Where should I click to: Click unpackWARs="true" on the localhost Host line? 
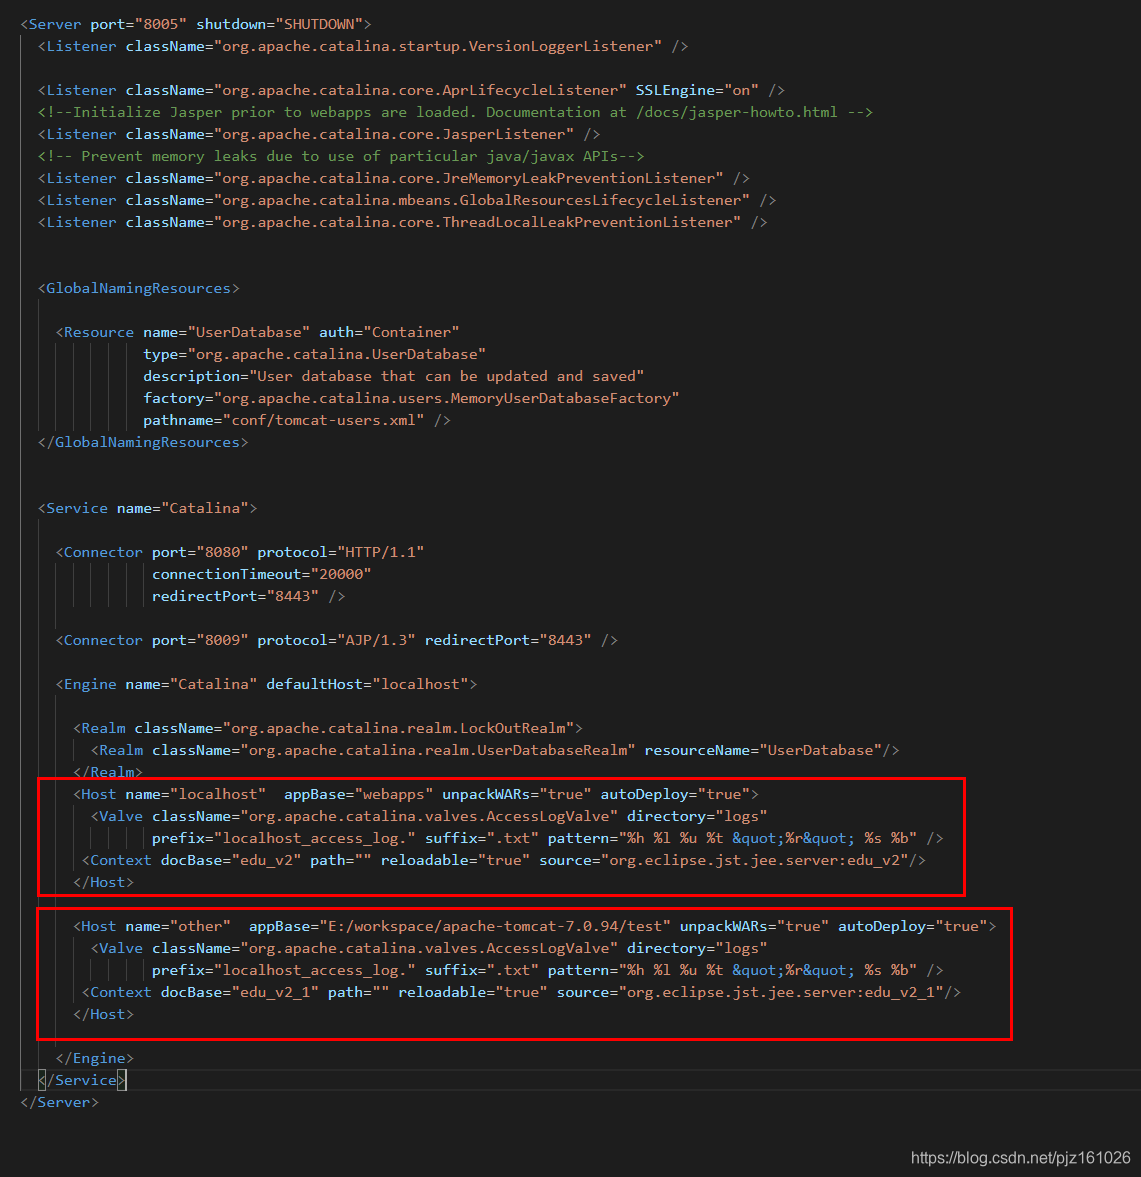[x=516, y=794]
